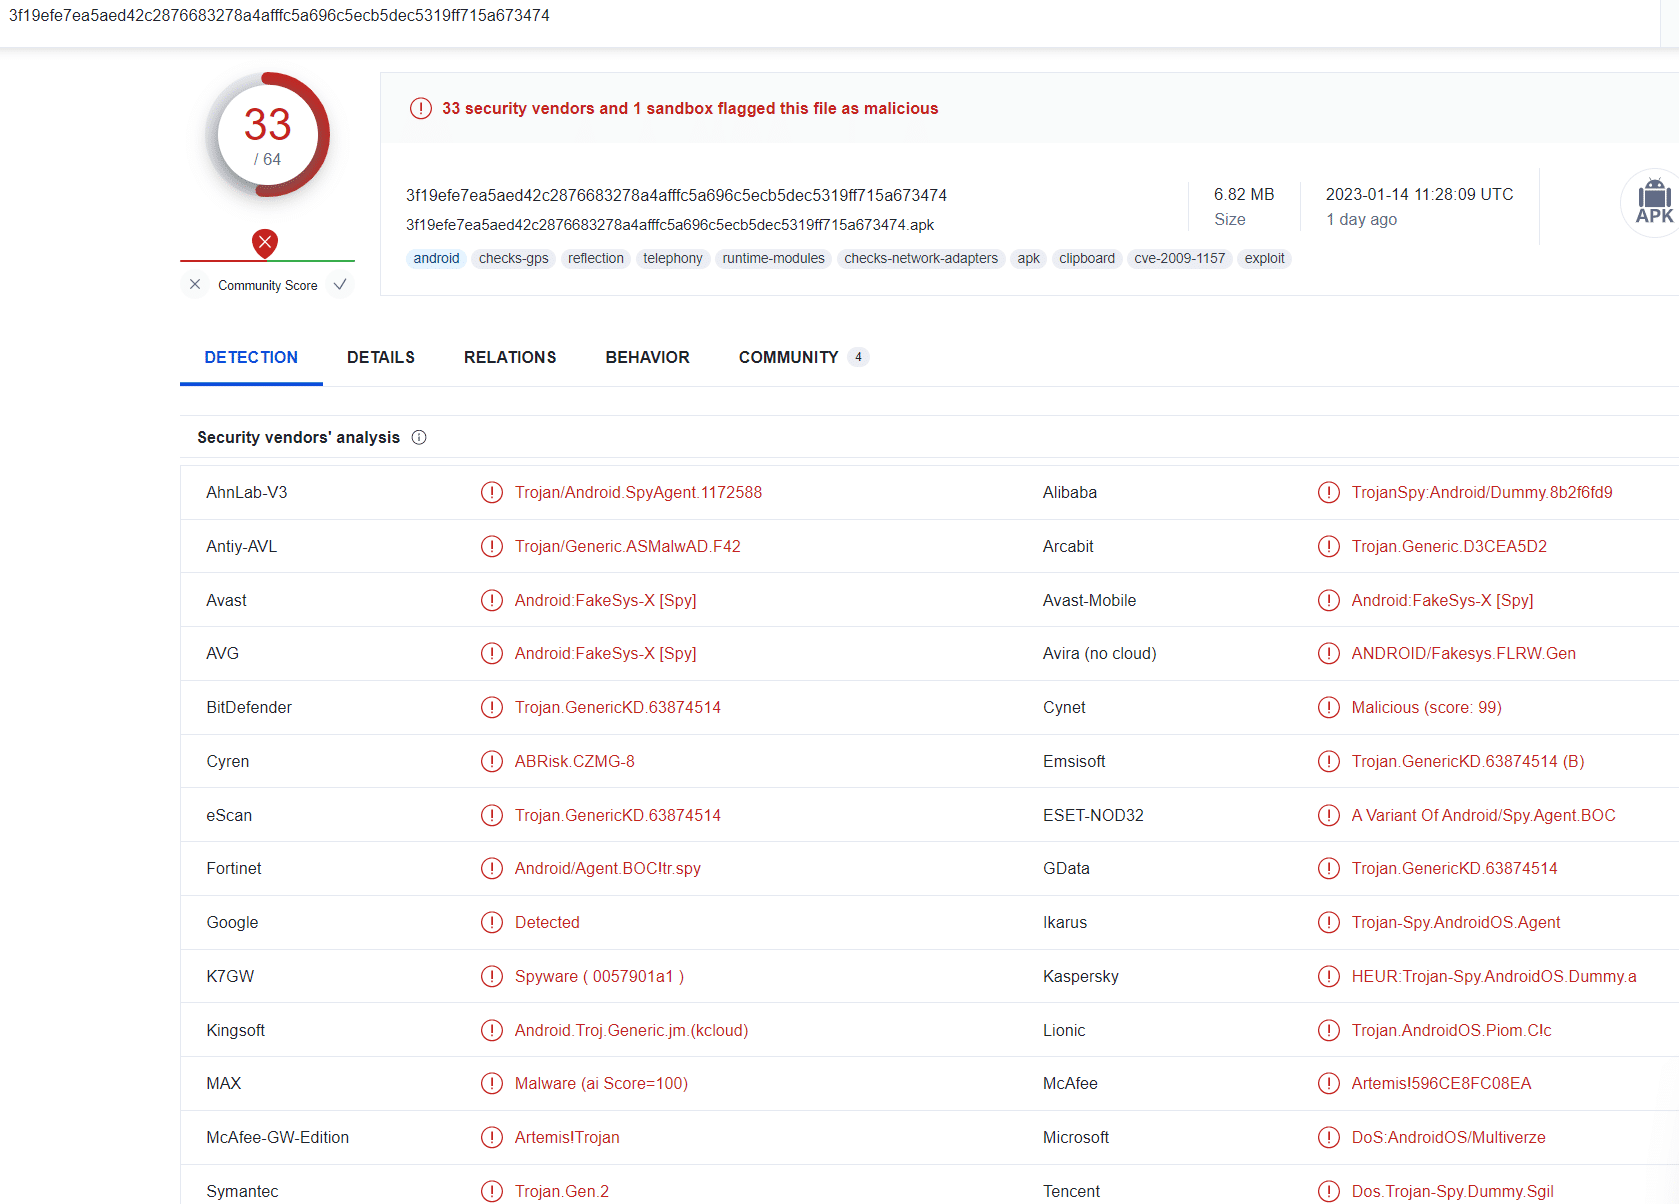
Task: Click the alert icon next to AhnLab-V3 result
Action: point(491,492)
